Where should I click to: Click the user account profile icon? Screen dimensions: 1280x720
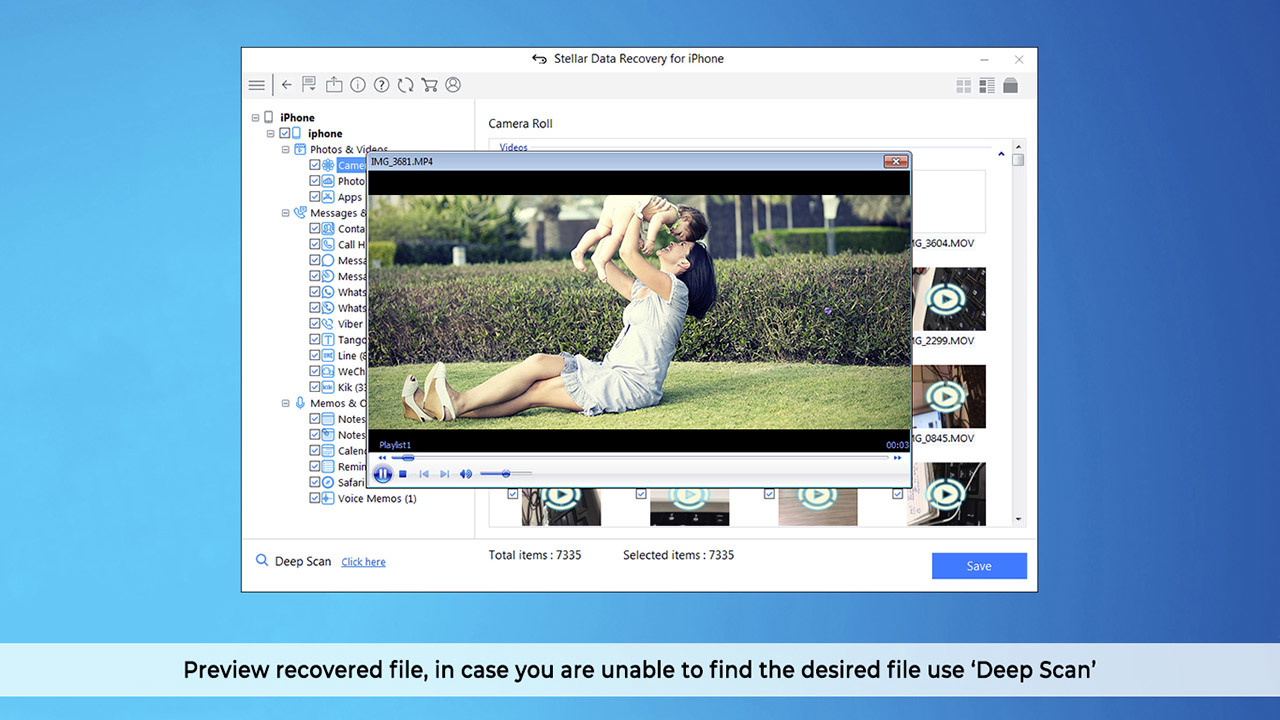[x=453, y=85]
